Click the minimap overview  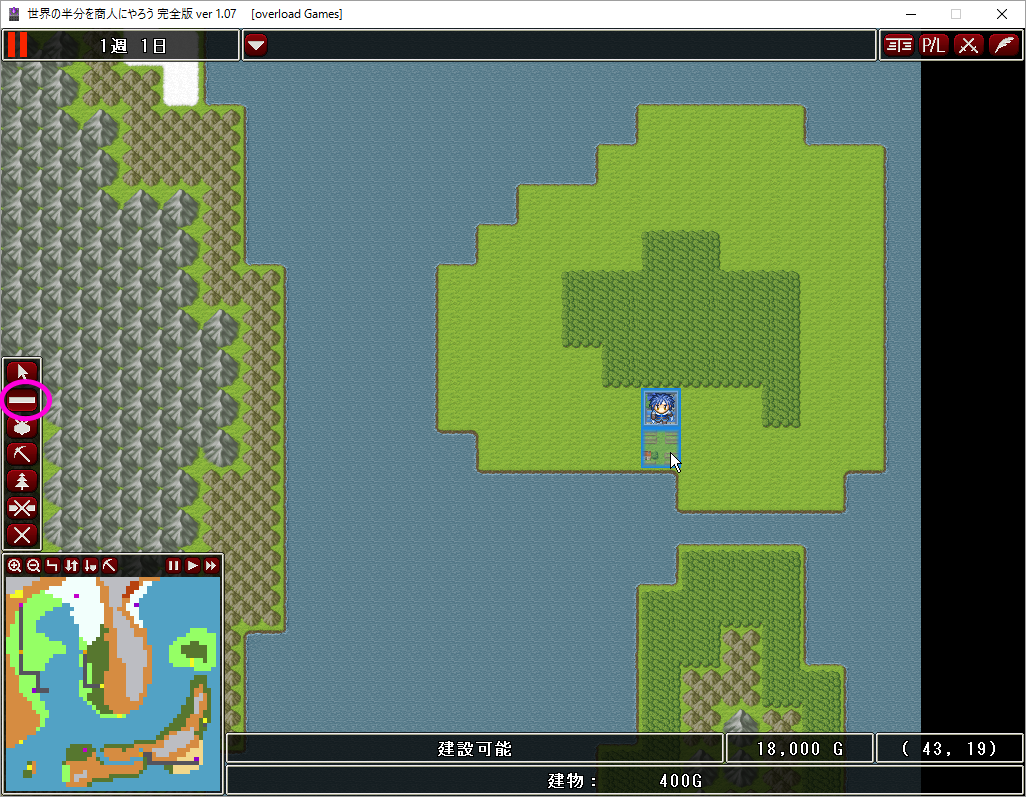[x=113, y=684]
